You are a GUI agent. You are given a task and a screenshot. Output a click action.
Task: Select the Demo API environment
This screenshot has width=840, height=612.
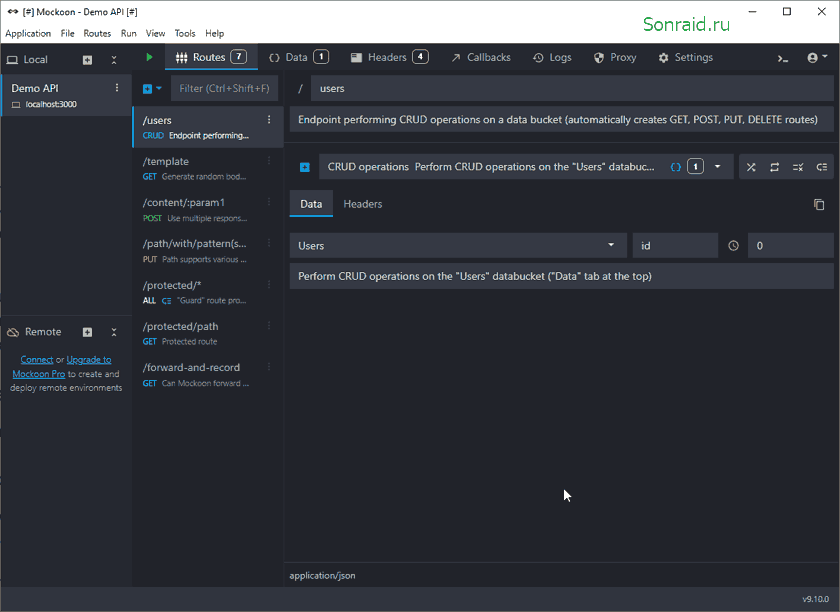coord(66,95)
